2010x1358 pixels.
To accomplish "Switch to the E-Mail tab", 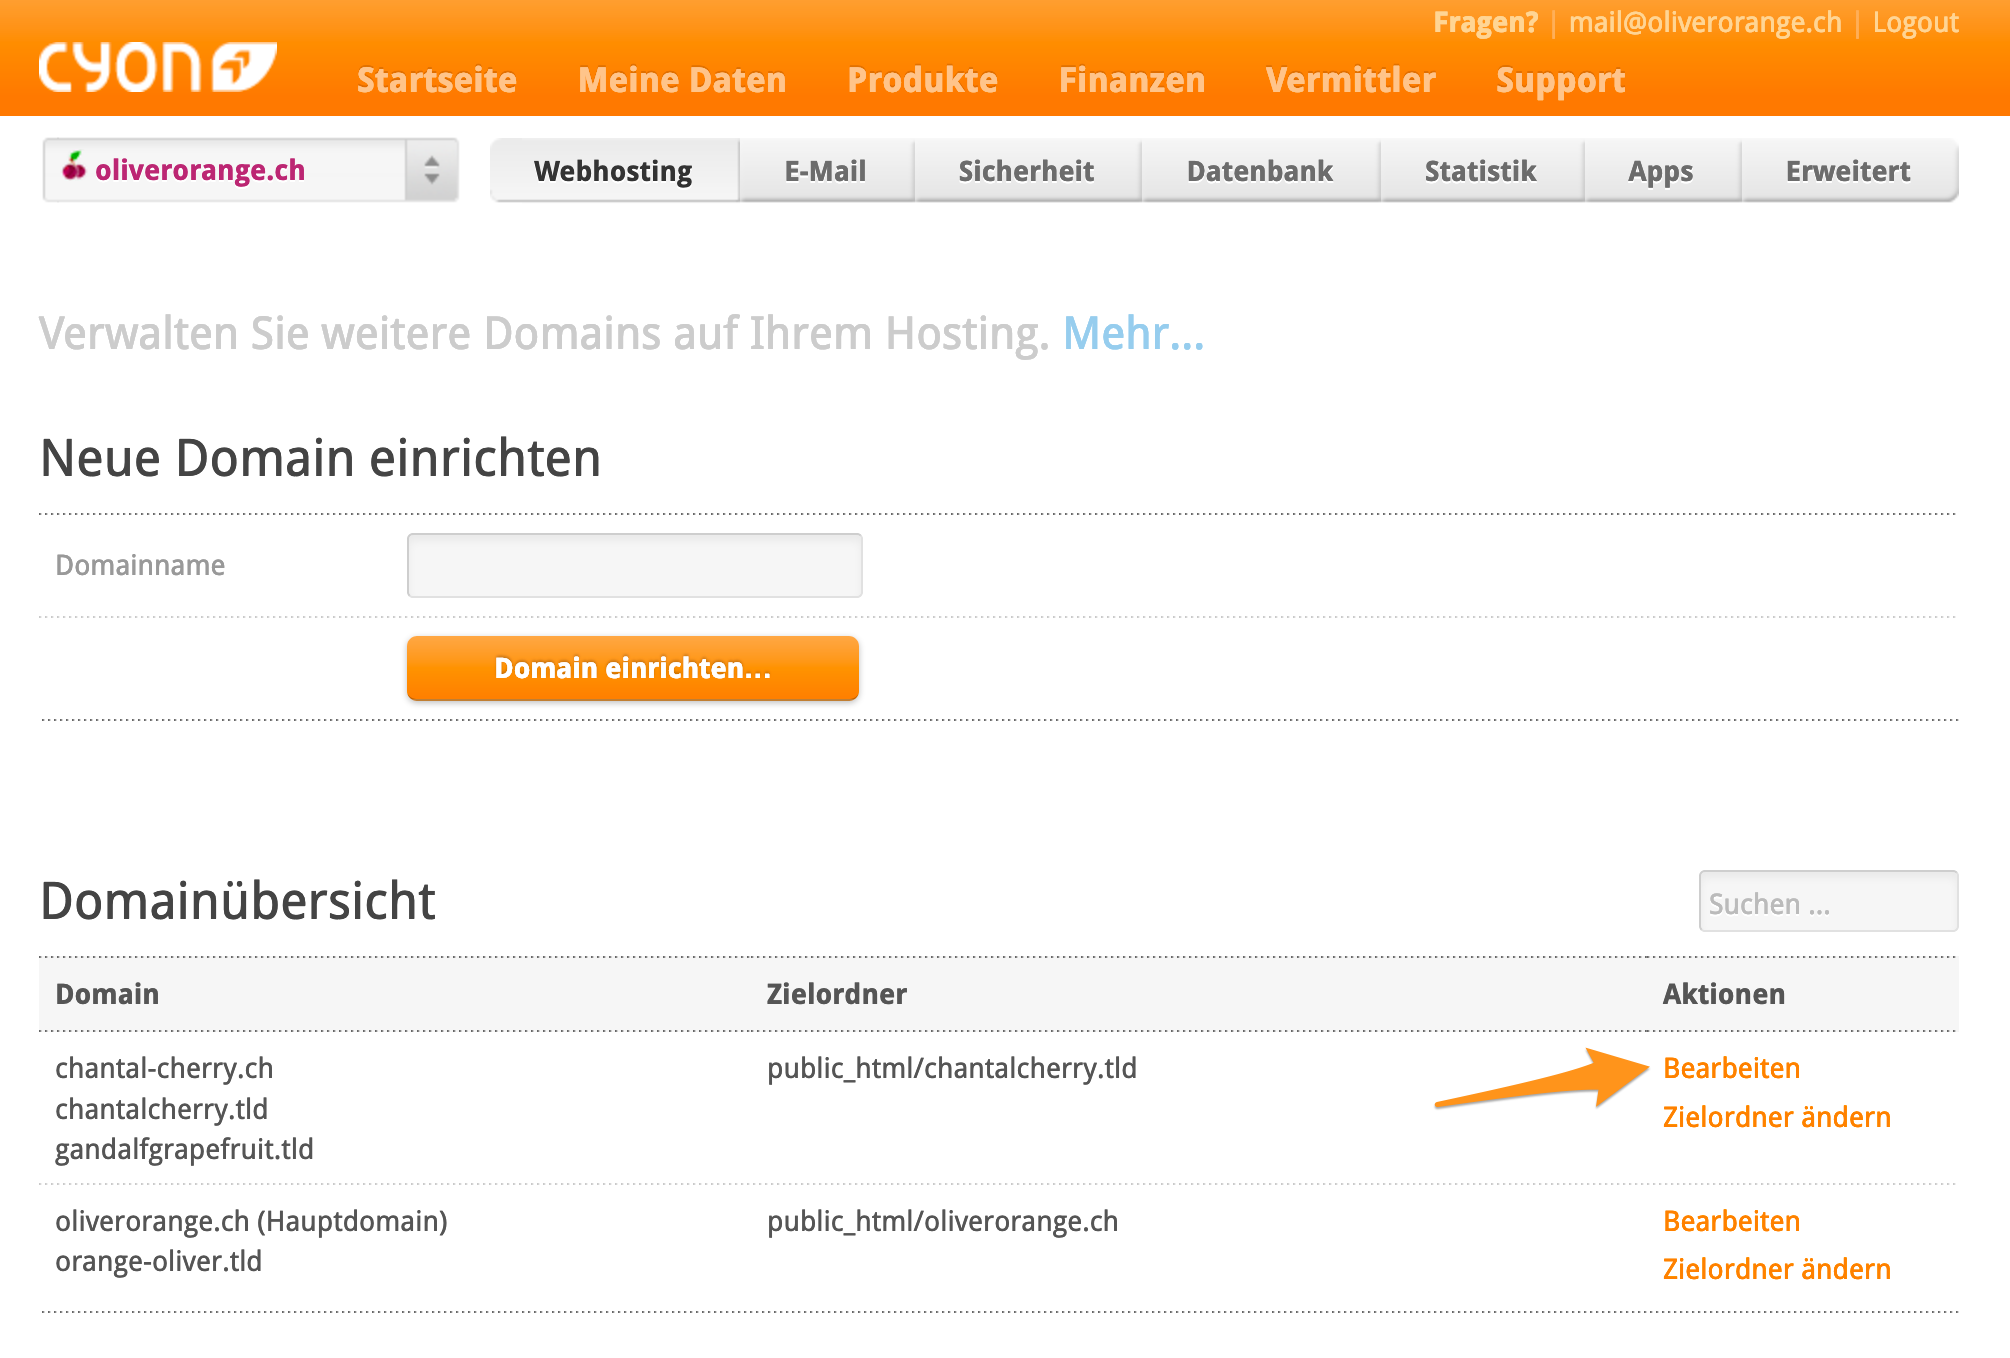I will click(x=825, y=170).
